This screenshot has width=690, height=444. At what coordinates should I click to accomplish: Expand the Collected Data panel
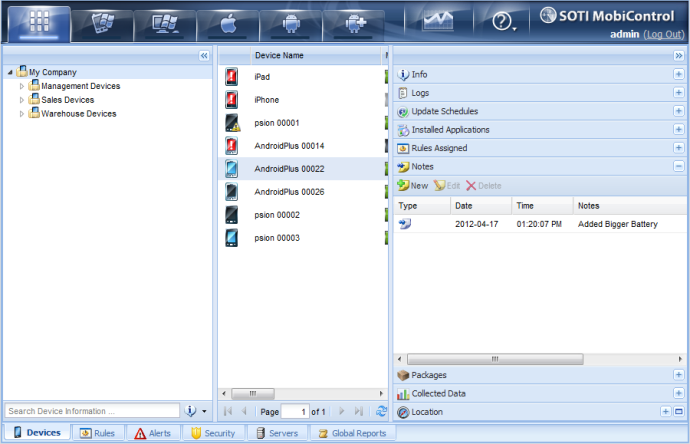click(x=678, y=393)
